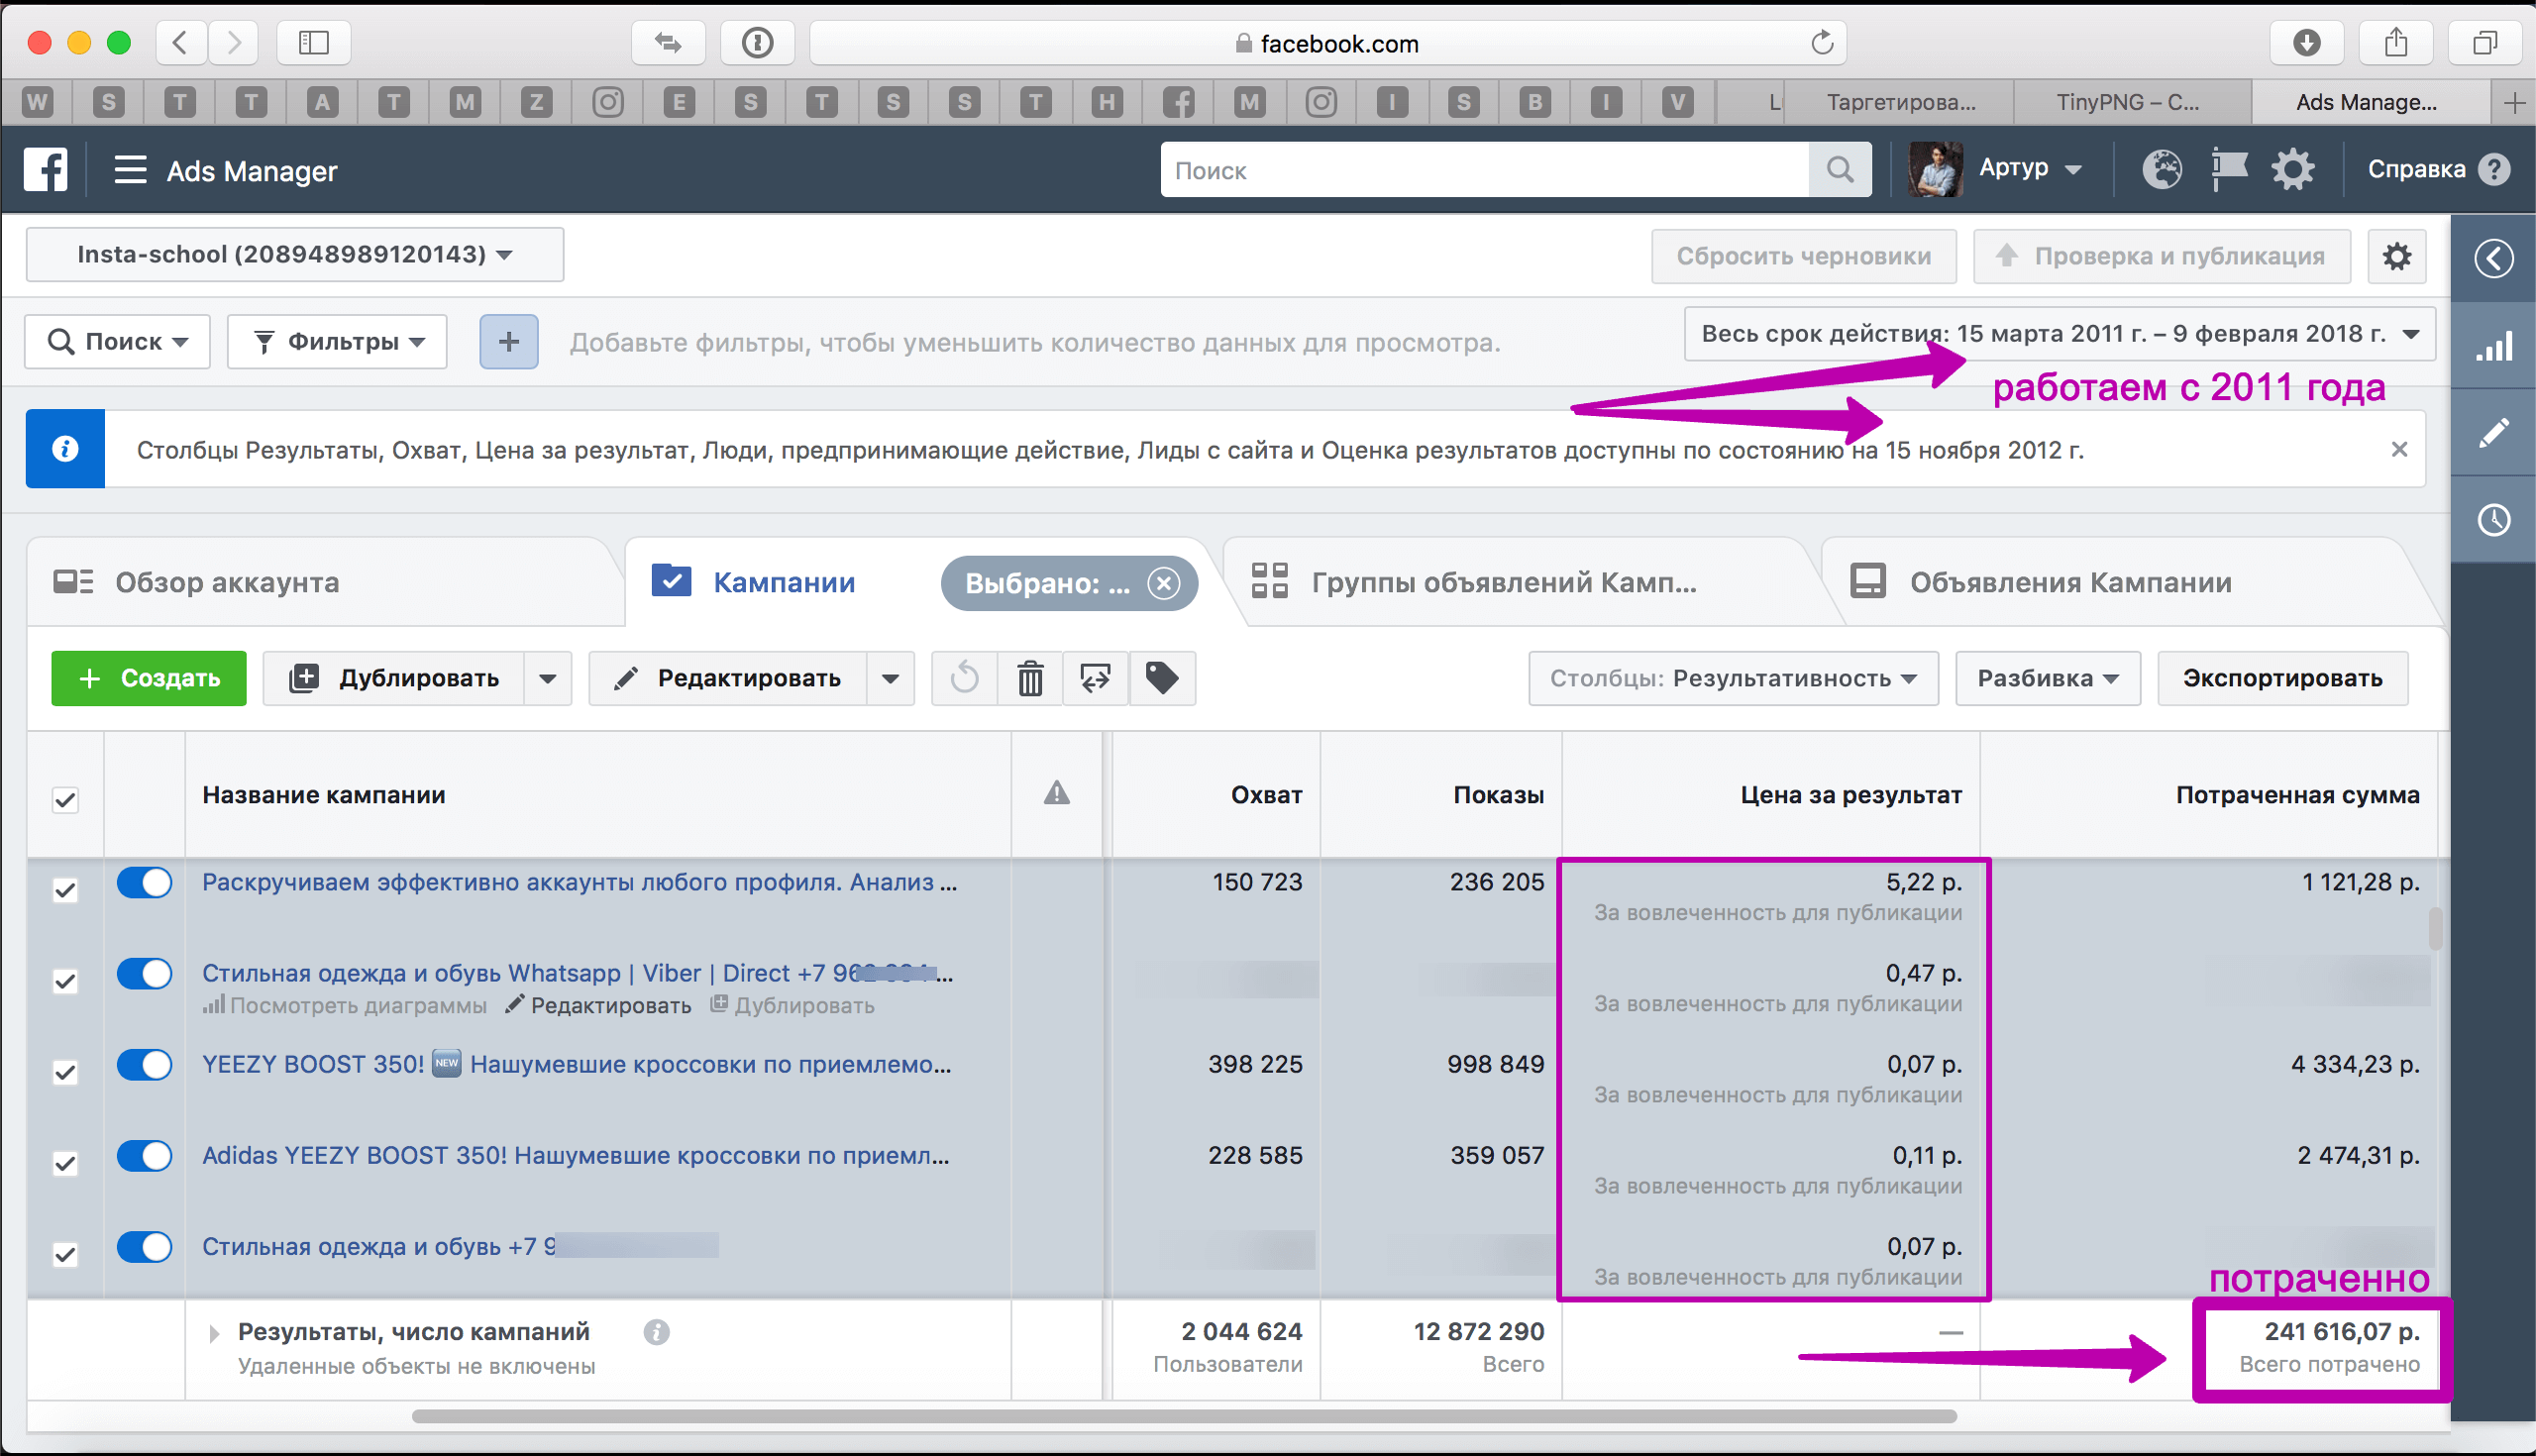Open the Столбцы: Результативность dropdown
2536x1456 pixels.
coord(1733,678)
